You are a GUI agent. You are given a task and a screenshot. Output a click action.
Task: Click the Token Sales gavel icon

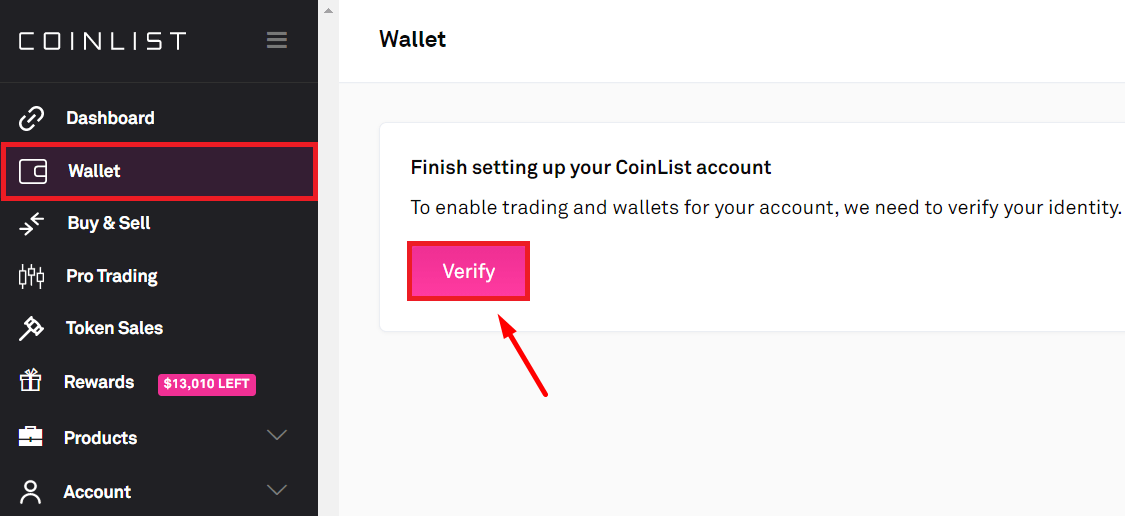click(x=32, y=328)
